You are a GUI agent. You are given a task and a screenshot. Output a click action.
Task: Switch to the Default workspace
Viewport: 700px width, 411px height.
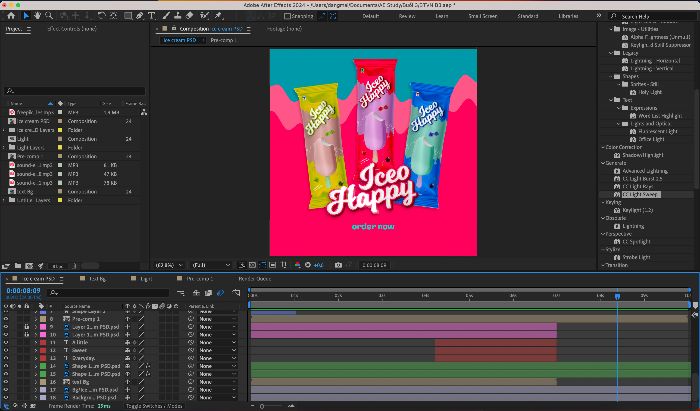click(371, 16)
